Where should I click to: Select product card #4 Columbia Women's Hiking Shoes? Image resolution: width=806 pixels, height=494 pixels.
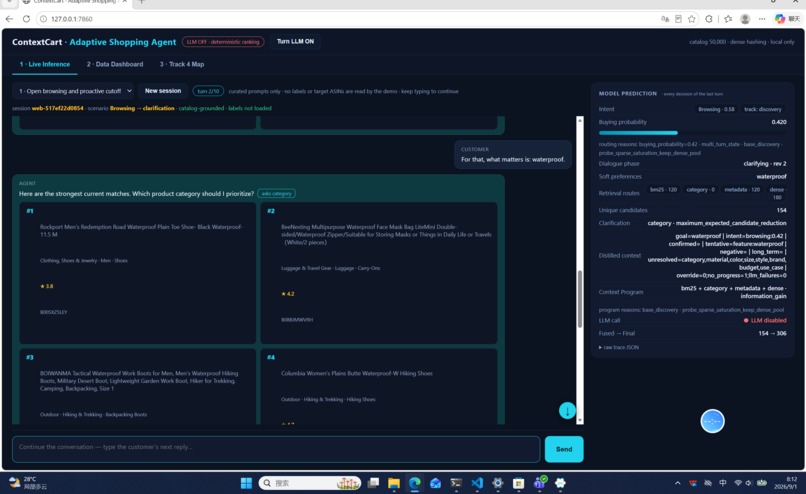pyautogui.click(x=379, y=387)
